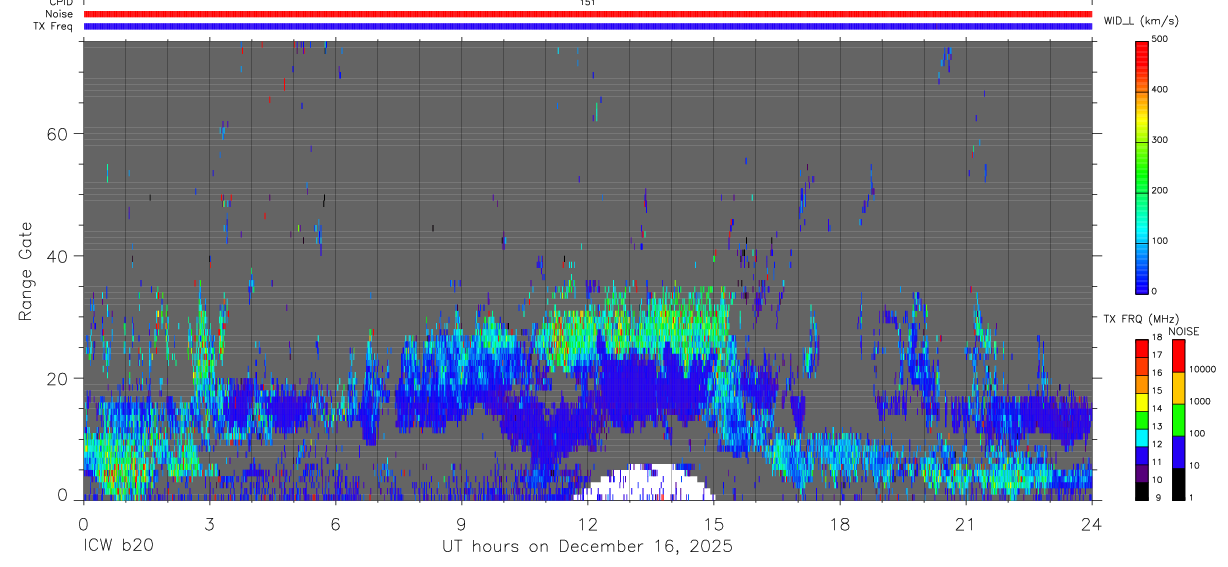Screen dimensions: 1228x567
Task: Click the 300 tick on WID colorbar
Action: pos(1161,140)
